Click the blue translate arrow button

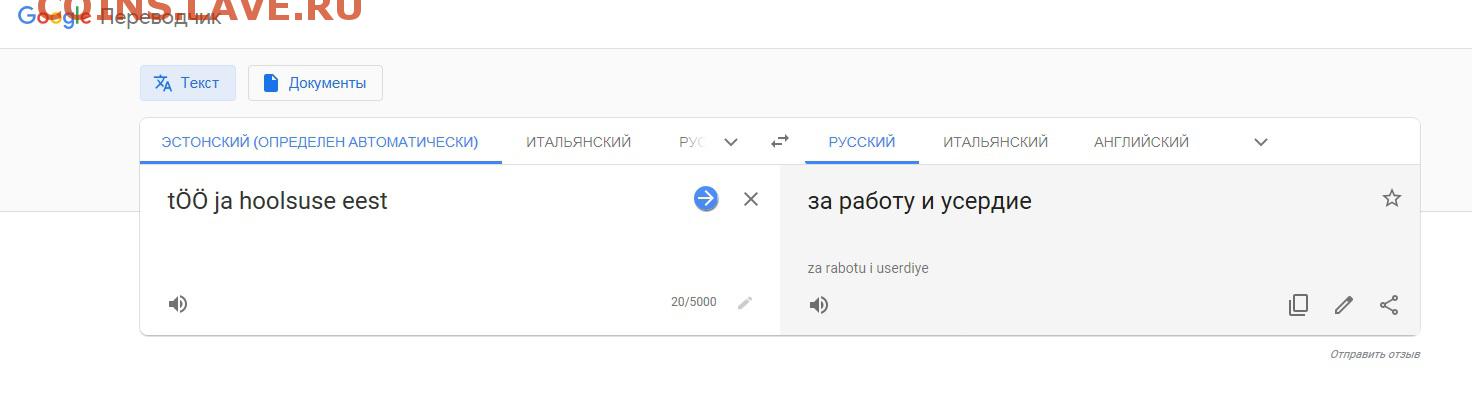(x=706, y=199)
